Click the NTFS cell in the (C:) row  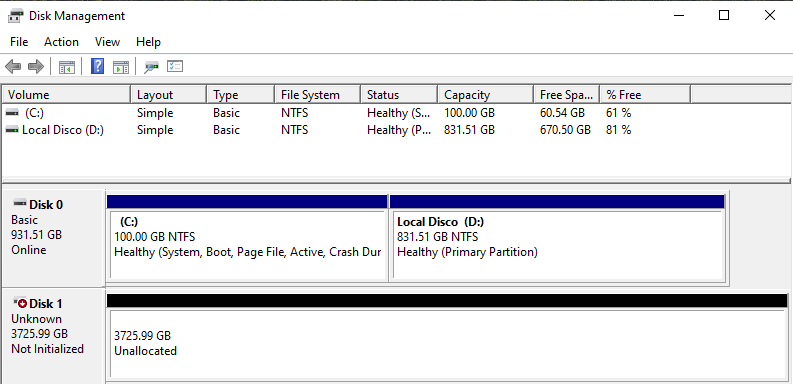[x=294, y=113]
